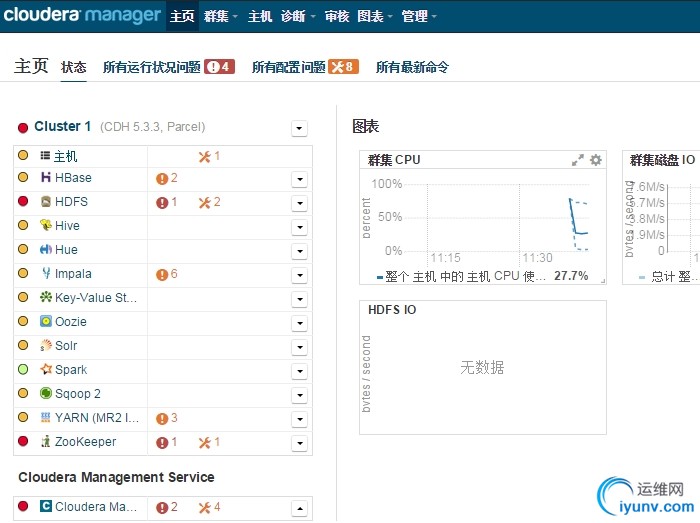Click the Cloudera Manager logo
The width and height of the screenshot is (700, 523).
[x=82, y=15]
